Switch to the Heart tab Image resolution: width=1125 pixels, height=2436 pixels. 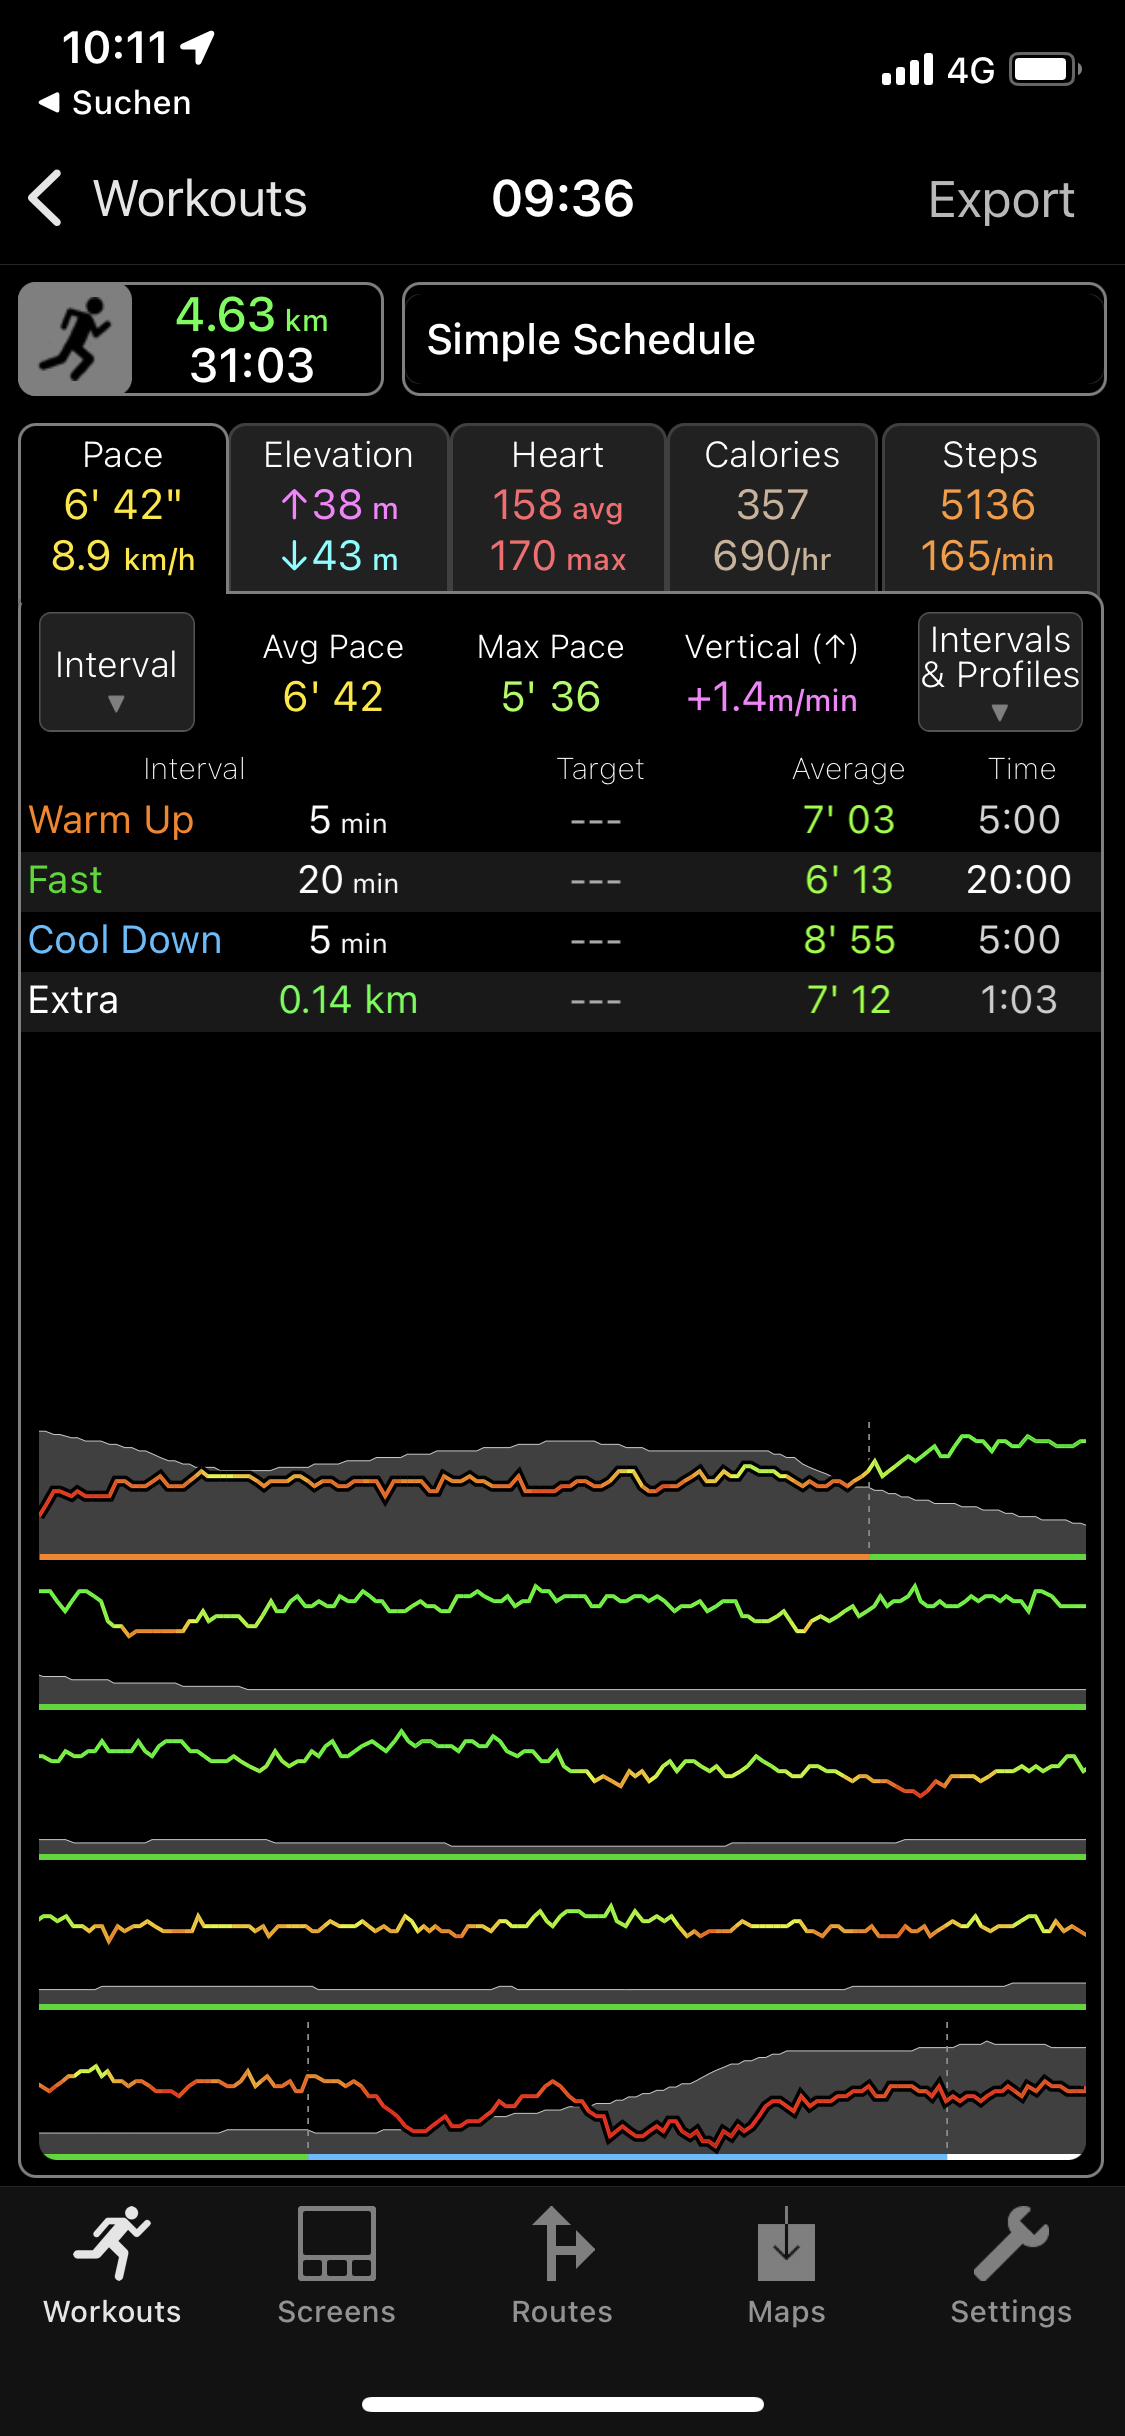[558, 508]
